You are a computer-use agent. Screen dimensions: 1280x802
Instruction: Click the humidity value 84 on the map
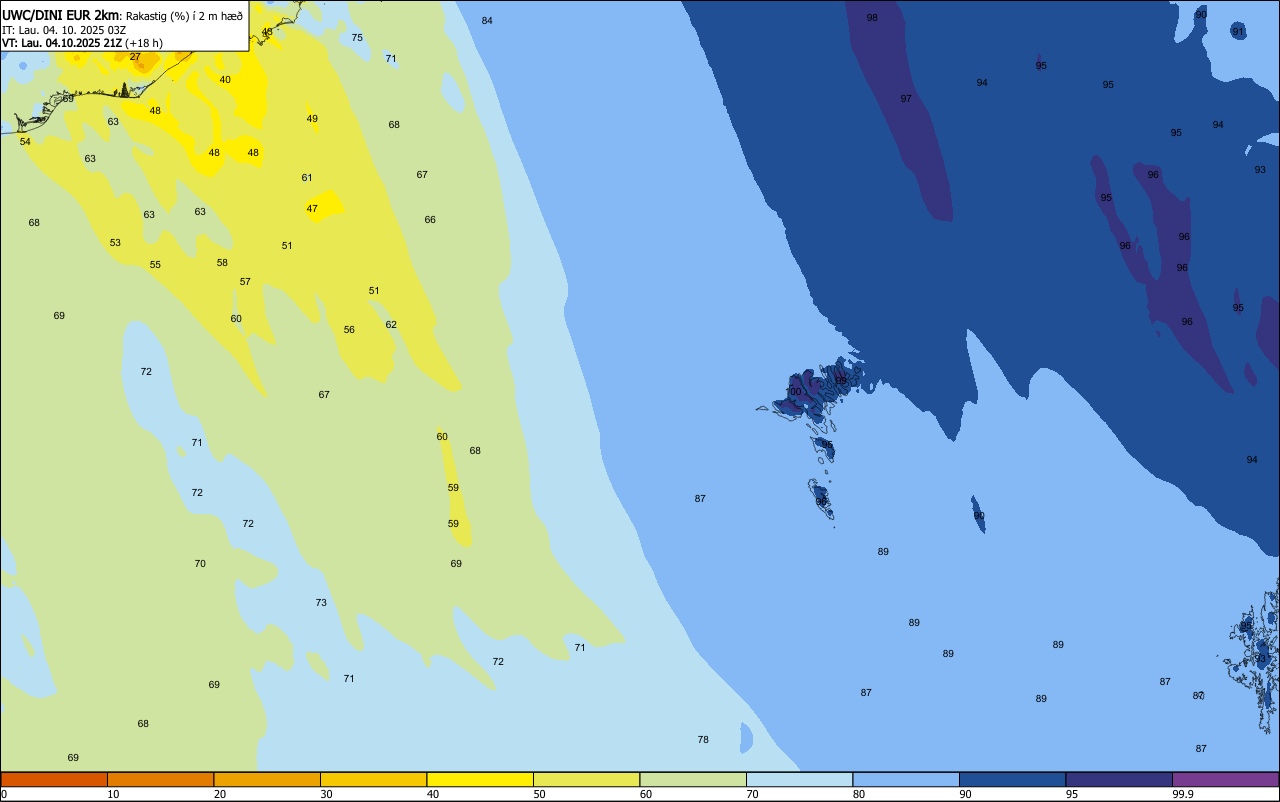pos(487,20)
